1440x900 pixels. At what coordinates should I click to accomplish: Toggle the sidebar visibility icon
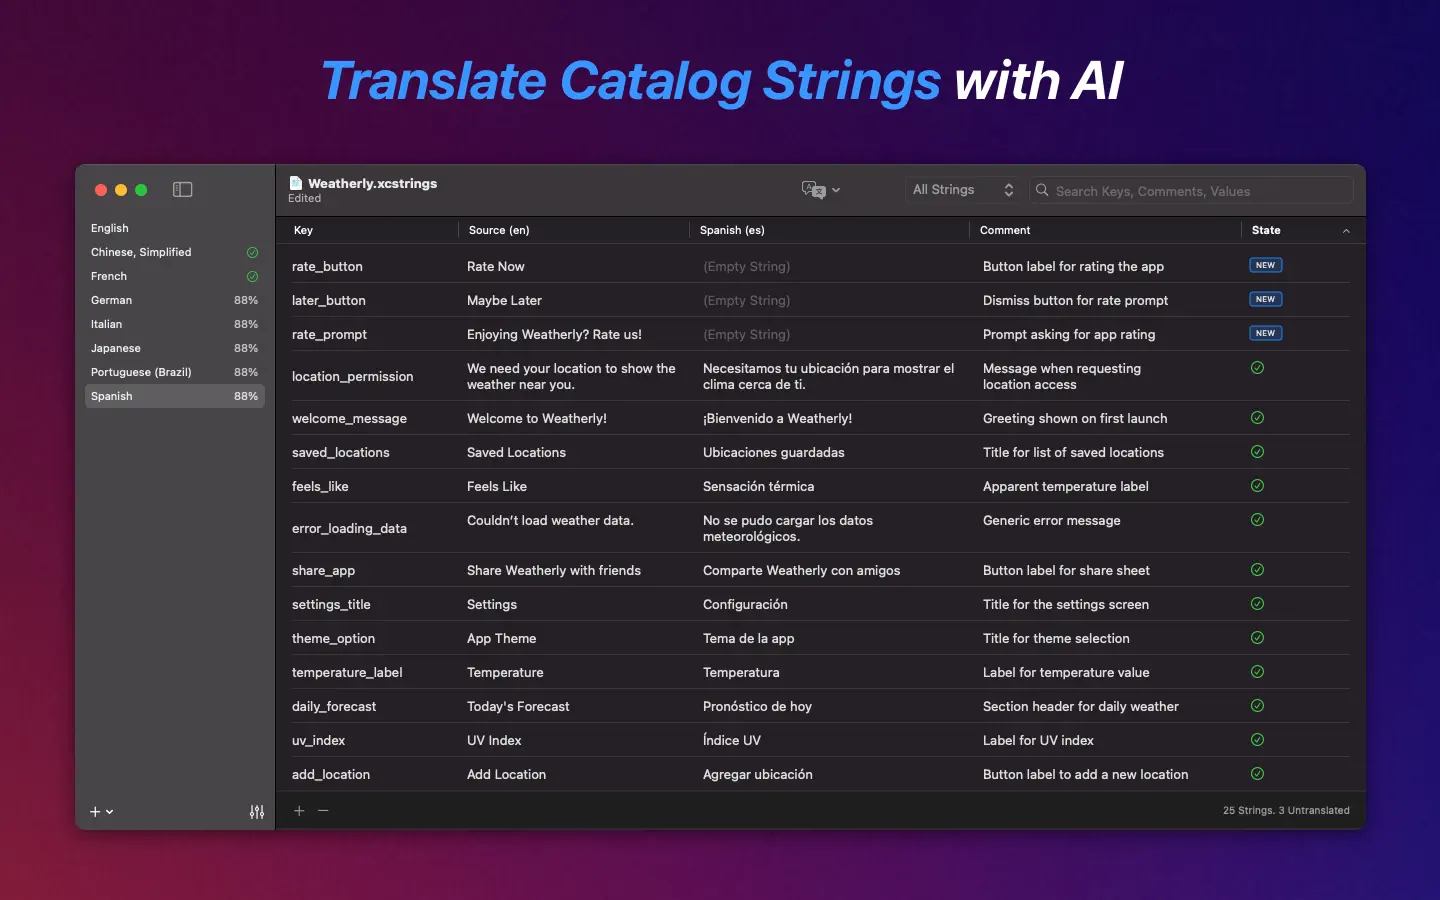coord(182,190)
